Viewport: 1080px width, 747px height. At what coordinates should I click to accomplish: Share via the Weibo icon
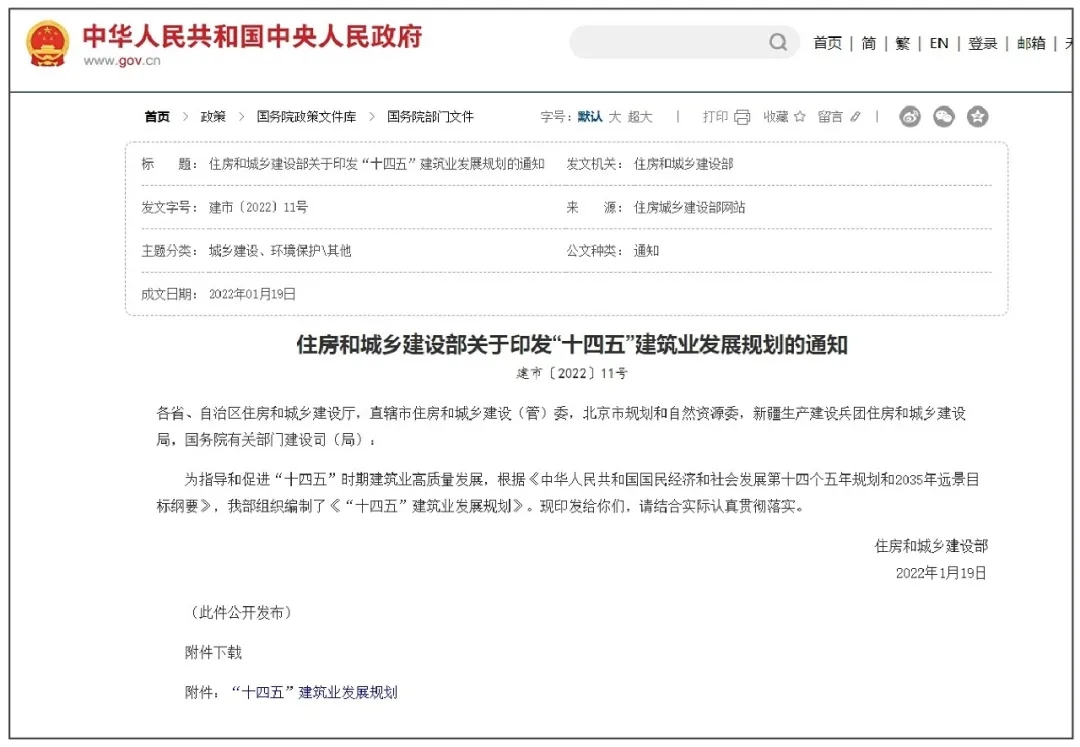(x=909, y=116)
